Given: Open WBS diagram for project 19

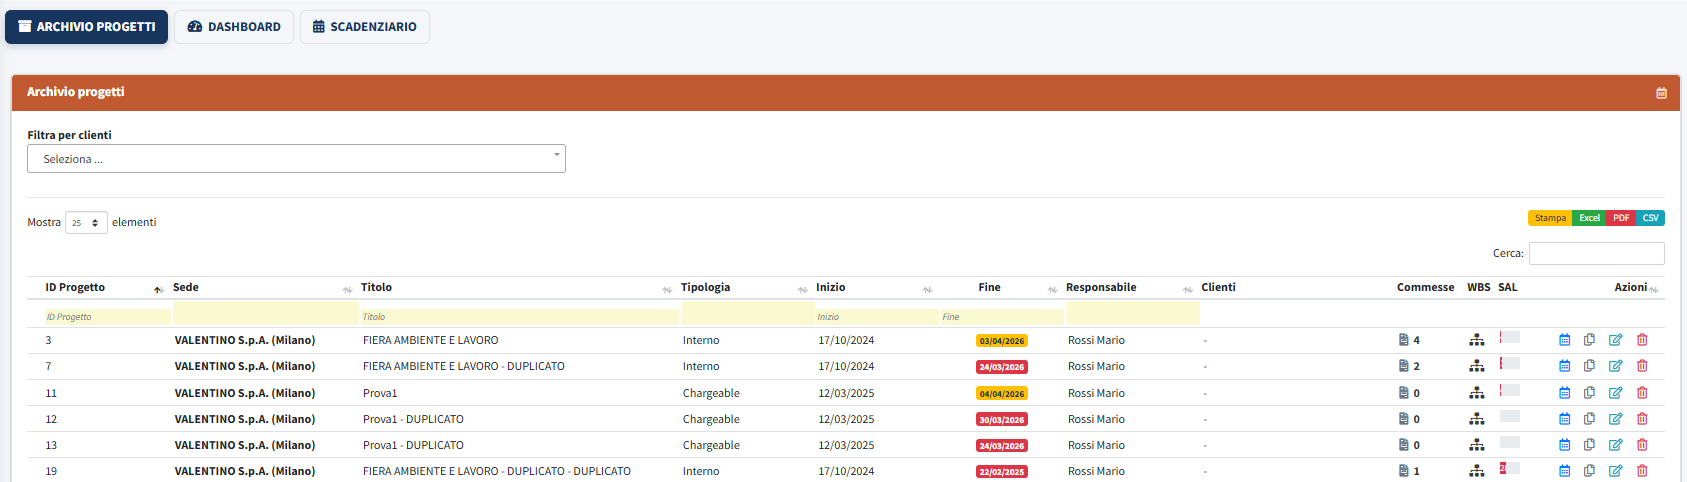Looking at the screenshot, I should coord(1476,471).
